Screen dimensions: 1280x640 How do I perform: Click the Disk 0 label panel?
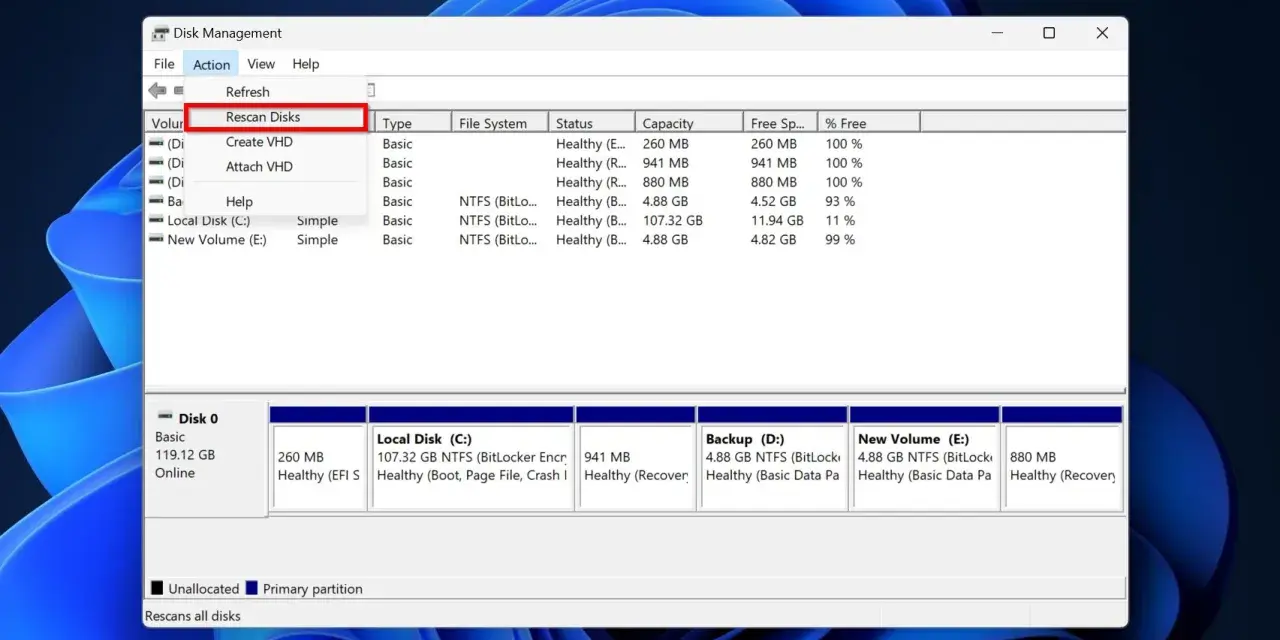pyautogui.click(x=207, y=460)
